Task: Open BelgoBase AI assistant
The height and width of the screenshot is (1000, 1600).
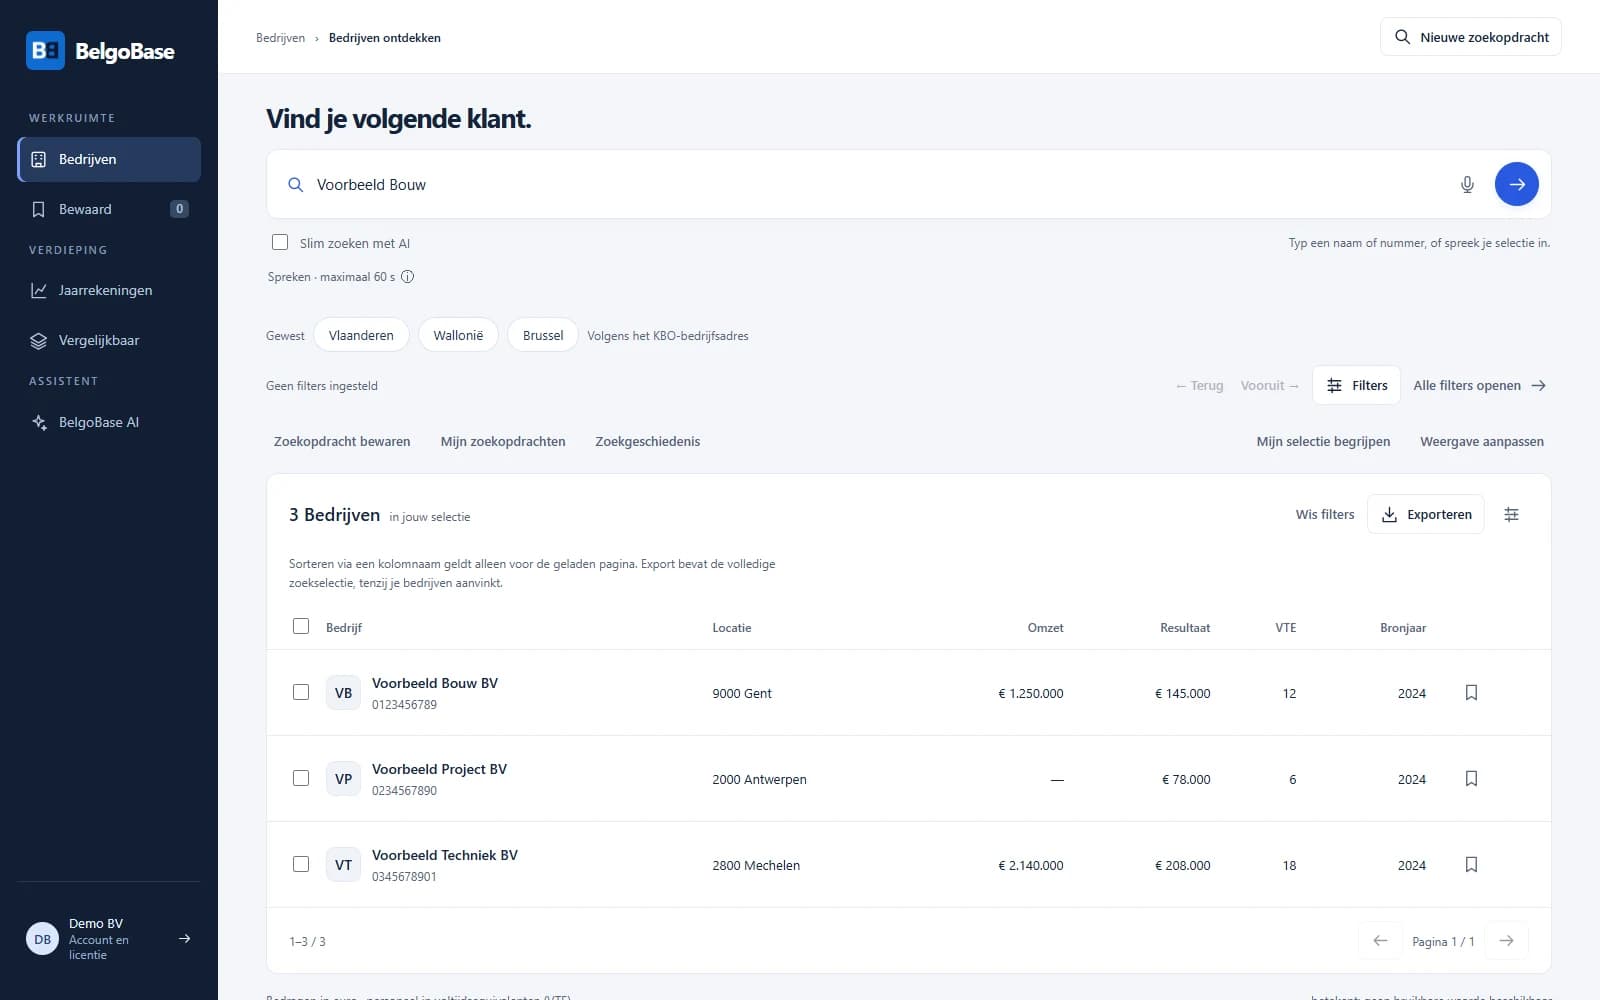Action: click(x=109, y=422)
